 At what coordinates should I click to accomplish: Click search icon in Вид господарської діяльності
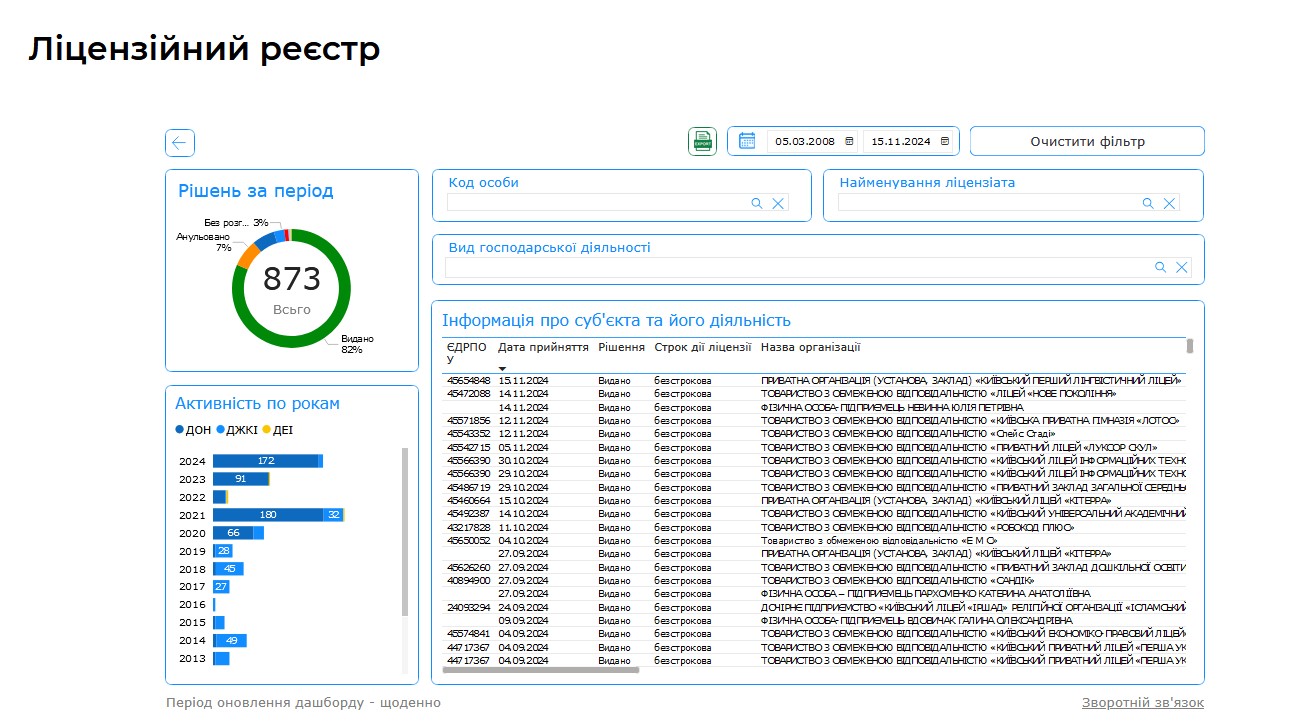coord(1160,267)
